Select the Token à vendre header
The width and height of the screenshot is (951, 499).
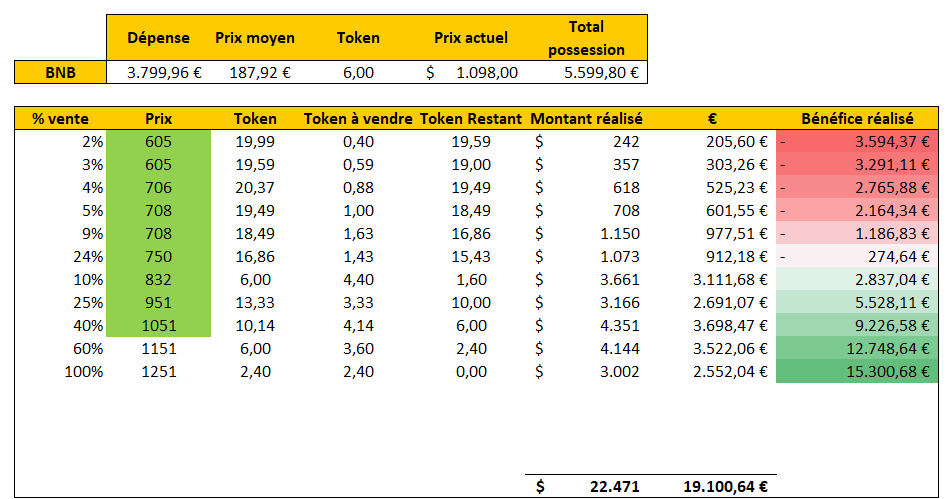[358, 118]
